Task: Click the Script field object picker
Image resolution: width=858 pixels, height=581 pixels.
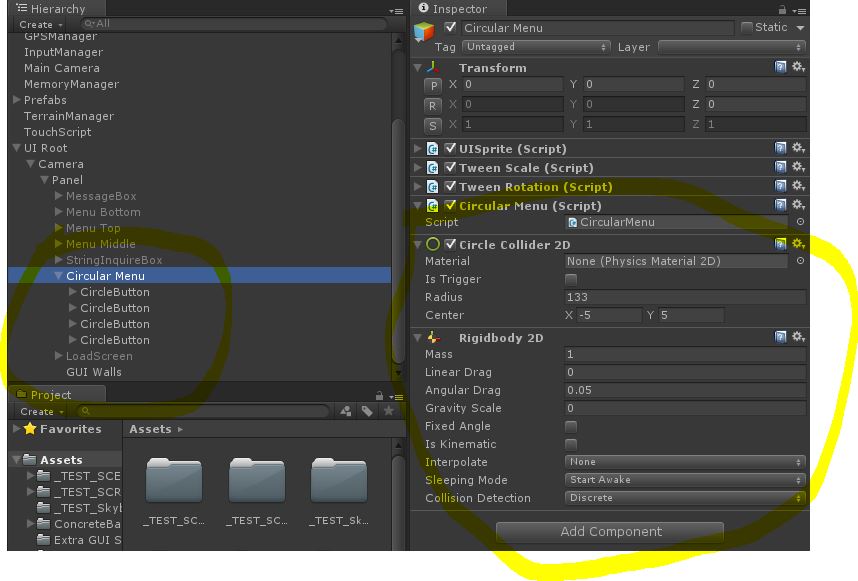Action: point(800,222)
